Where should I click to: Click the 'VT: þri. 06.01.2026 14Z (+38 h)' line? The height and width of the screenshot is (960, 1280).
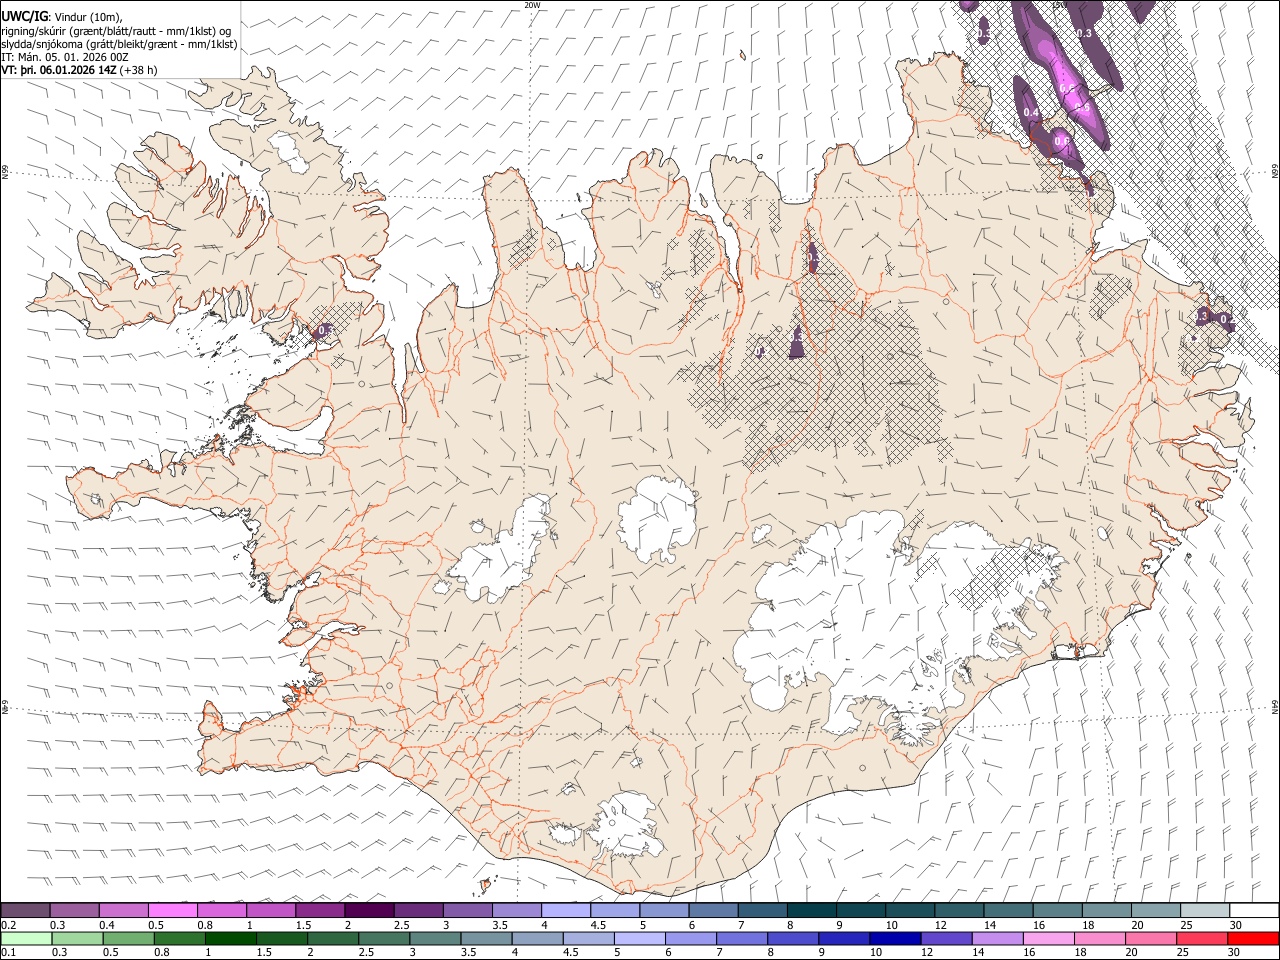point(79,70)
